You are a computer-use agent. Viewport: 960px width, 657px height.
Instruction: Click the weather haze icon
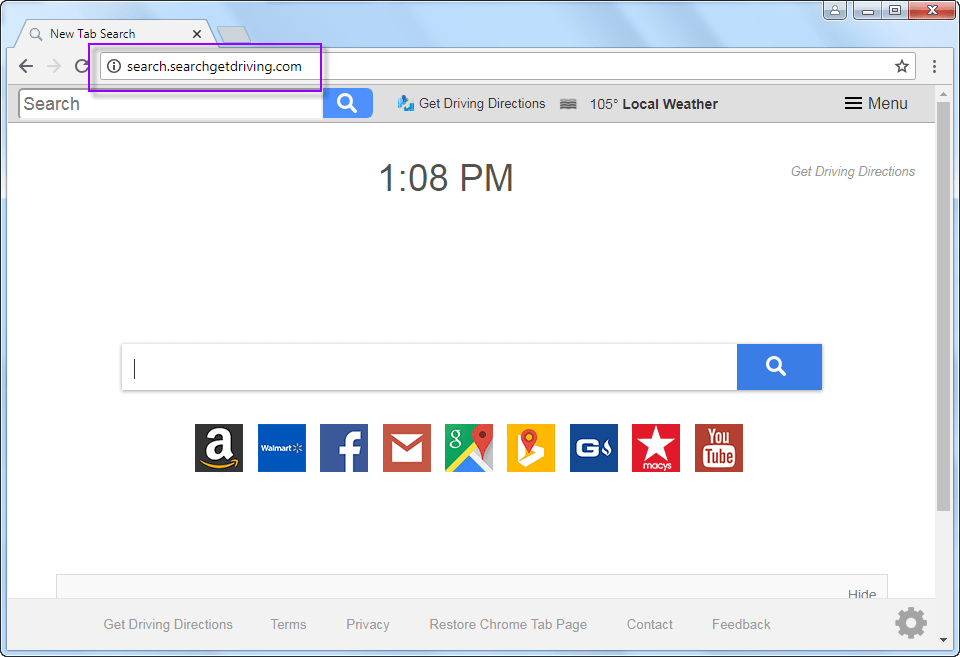pyautogui.click(x=568, y=104)
